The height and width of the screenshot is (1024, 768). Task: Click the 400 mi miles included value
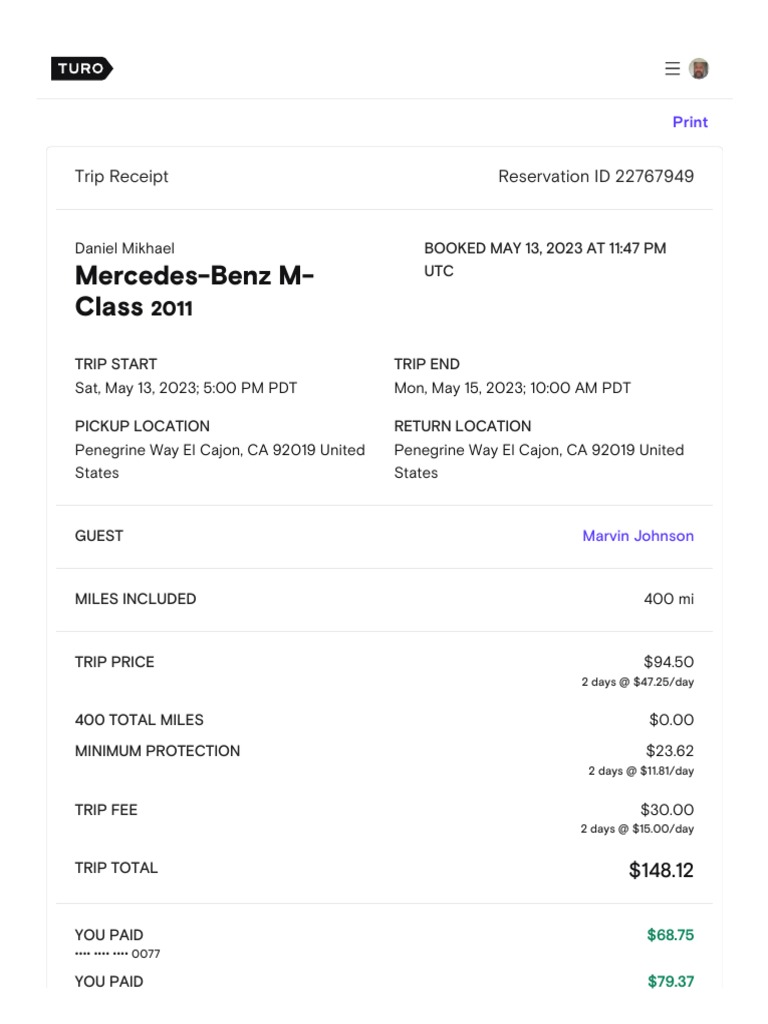pyautogui.click(x=669, y=599)
